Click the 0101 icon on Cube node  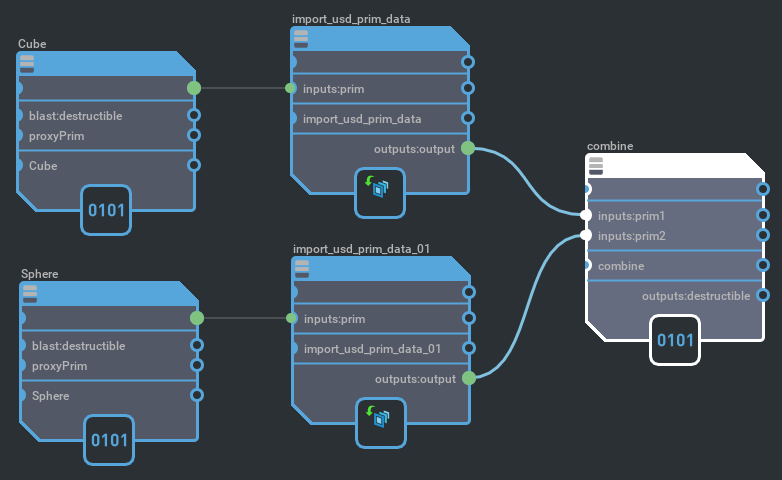pos(106,210)
